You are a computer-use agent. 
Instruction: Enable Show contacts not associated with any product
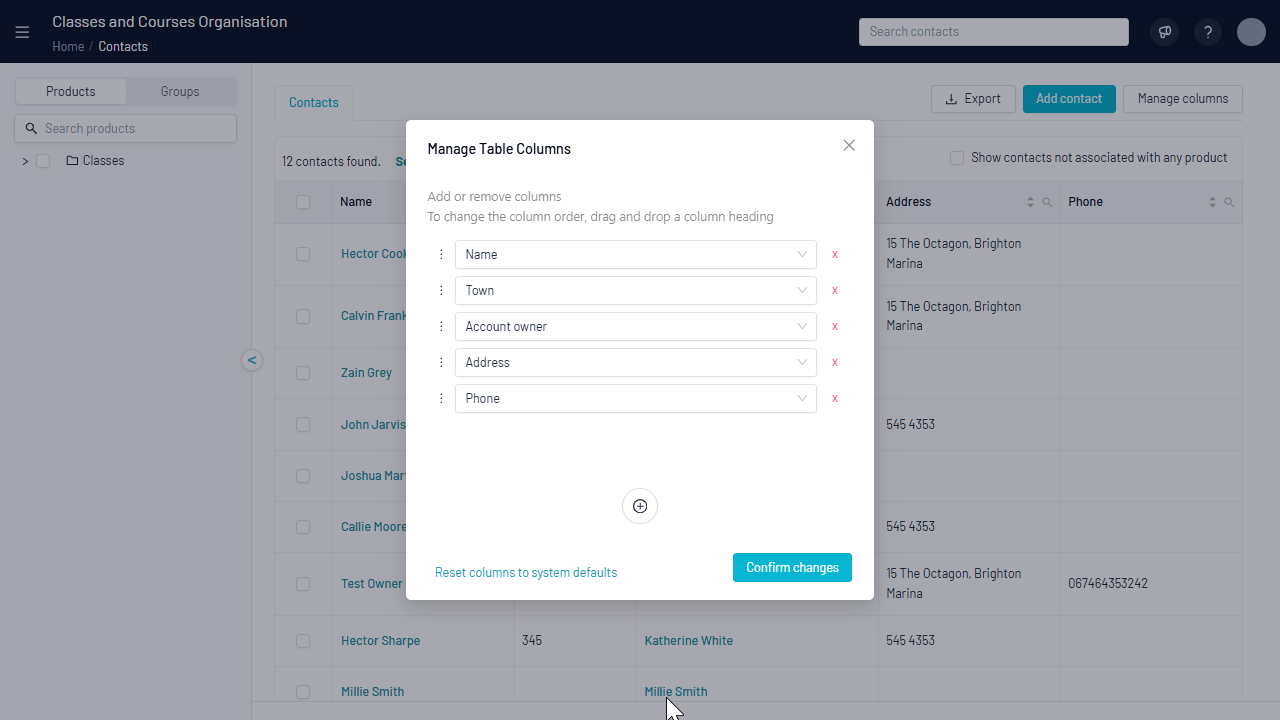click(x=957, y=157)
